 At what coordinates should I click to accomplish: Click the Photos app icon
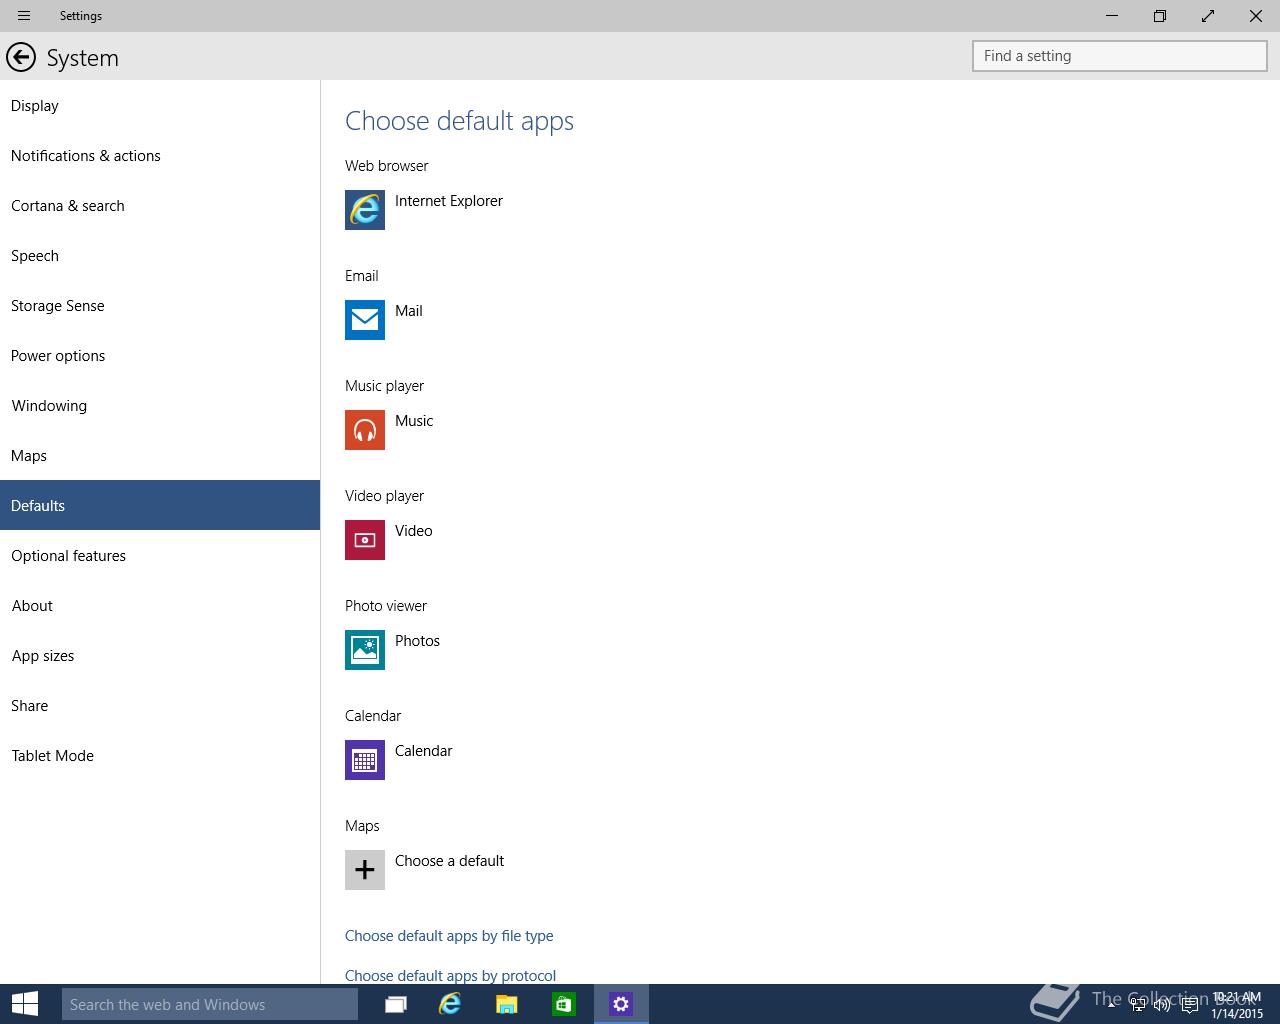(365, 650)
